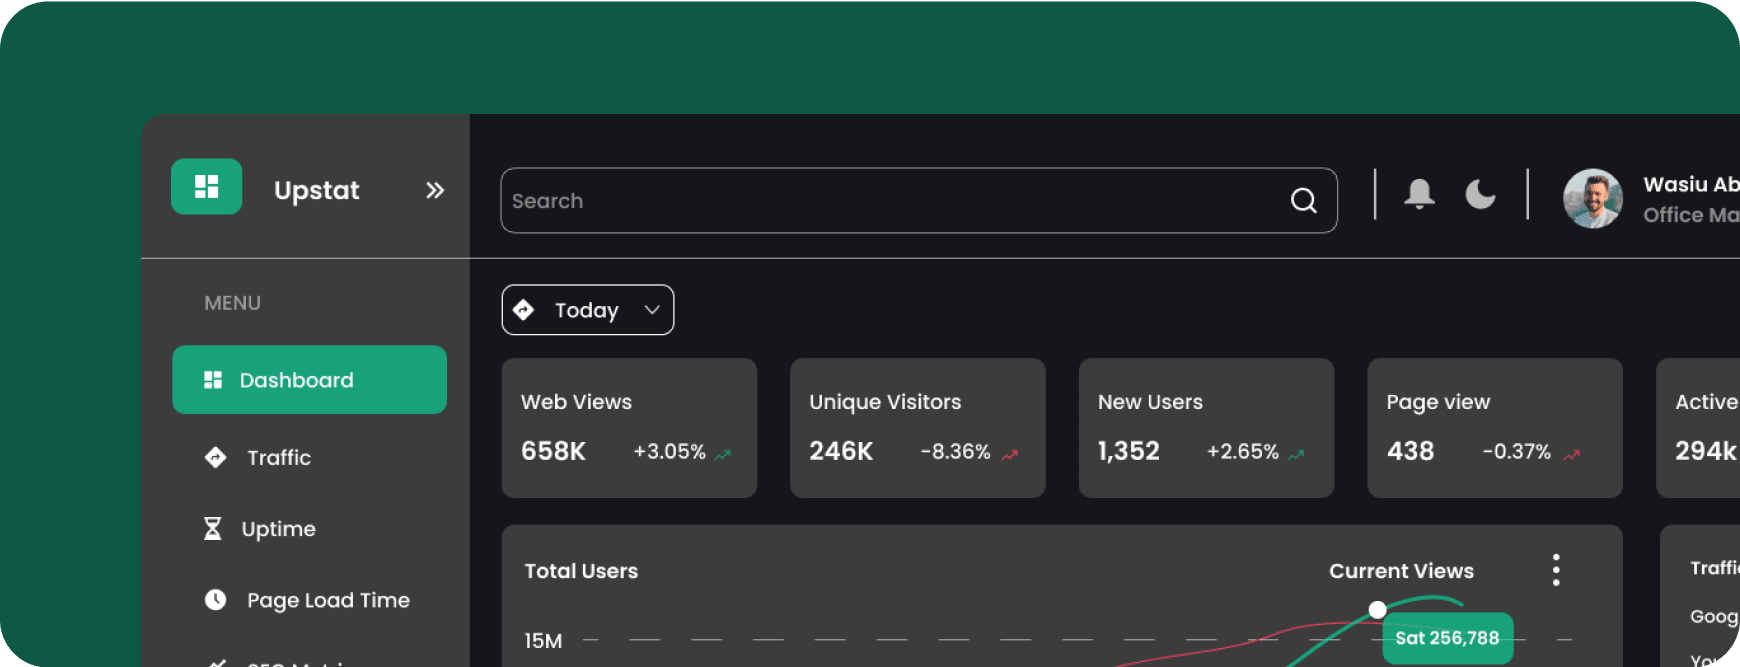The width and height of the screenshot is (1740, 667).
Task: Open notifications bell icon
Action: (1419, 193)
